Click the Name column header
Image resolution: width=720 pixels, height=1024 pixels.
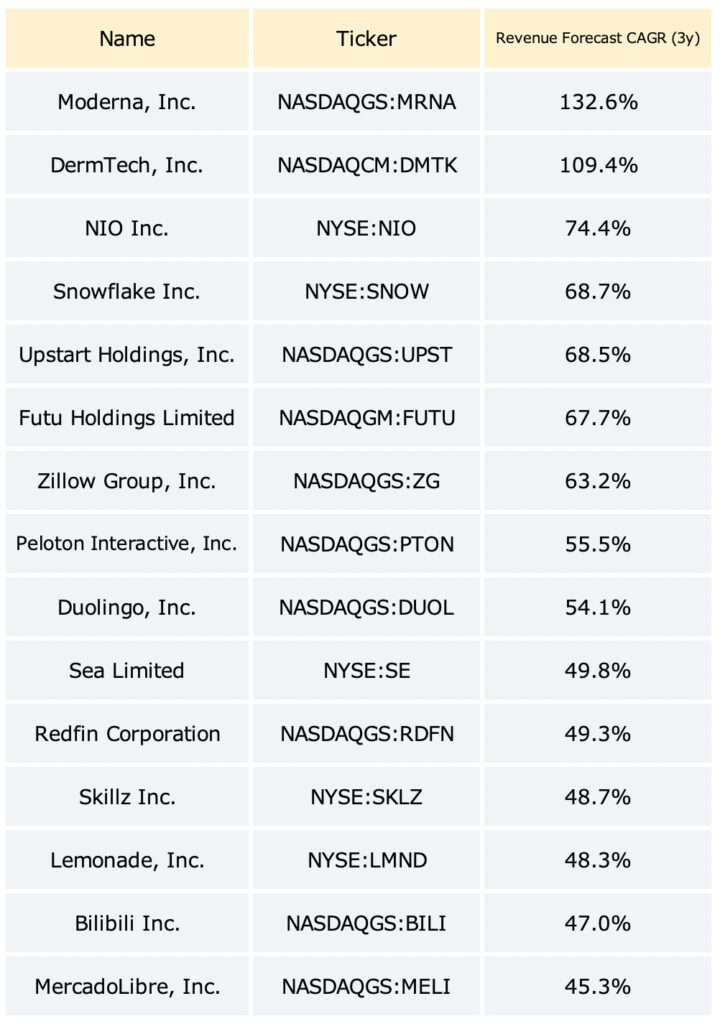tap(127, 39)
